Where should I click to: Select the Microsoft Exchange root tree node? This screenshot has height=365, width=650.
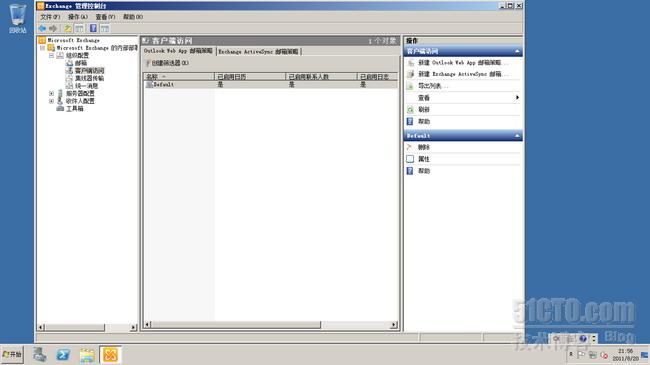tap(73, 40)
